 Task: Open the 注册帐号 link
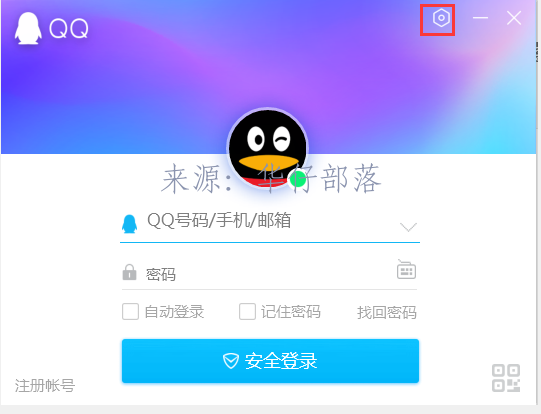(45, 386)
